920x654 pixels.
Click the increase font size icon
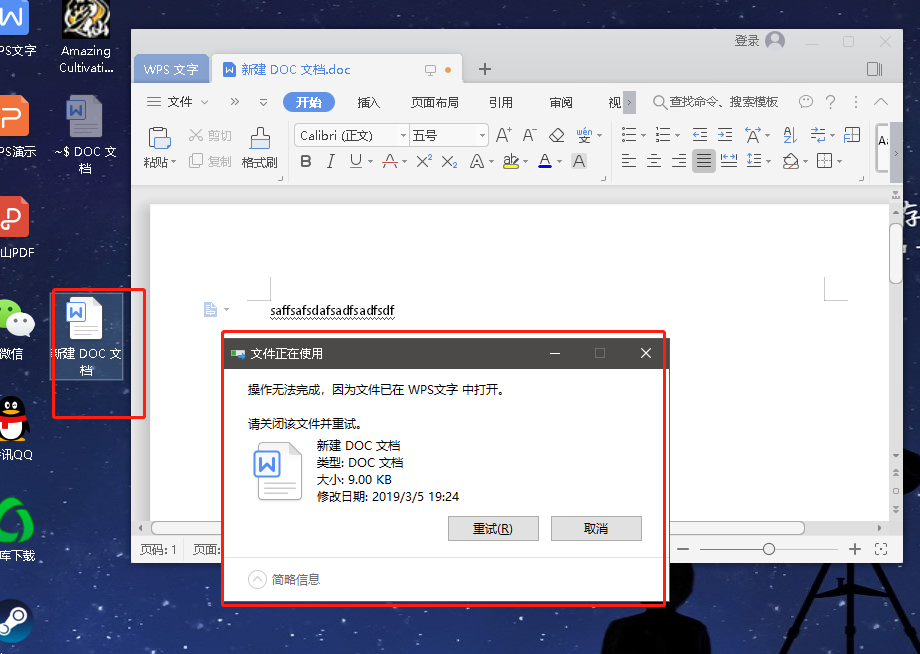tap(504, 135)
